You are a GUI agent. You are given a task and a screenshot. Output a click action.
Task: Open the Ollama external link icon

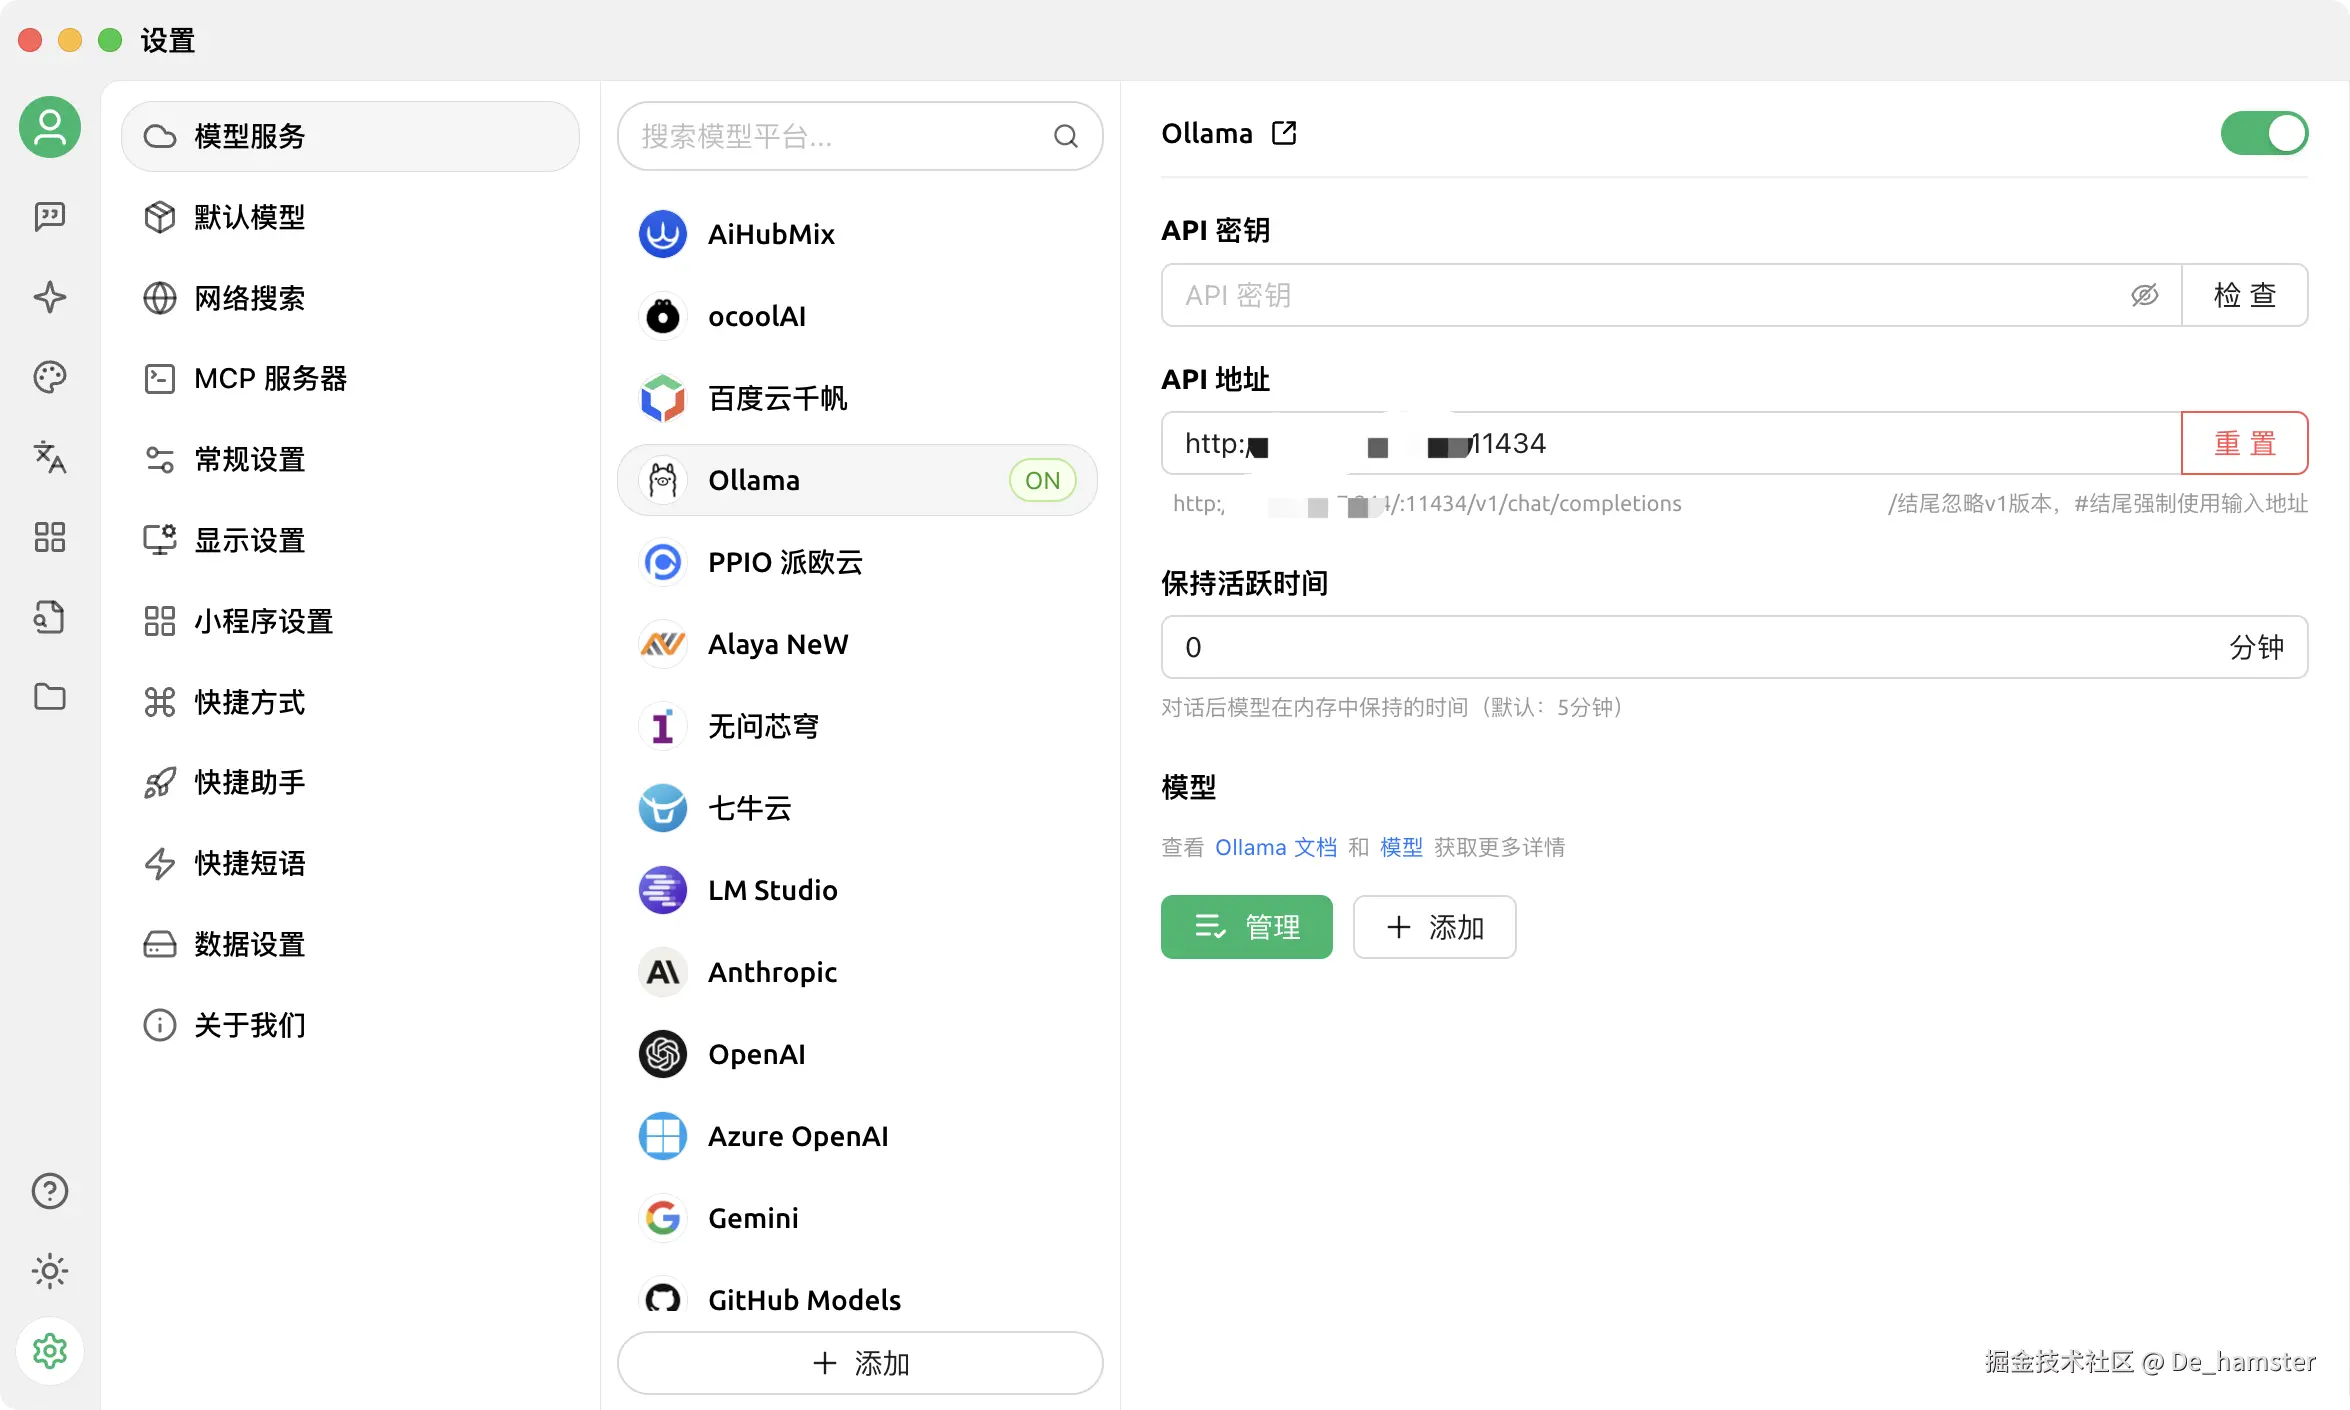click(1284, 133)
